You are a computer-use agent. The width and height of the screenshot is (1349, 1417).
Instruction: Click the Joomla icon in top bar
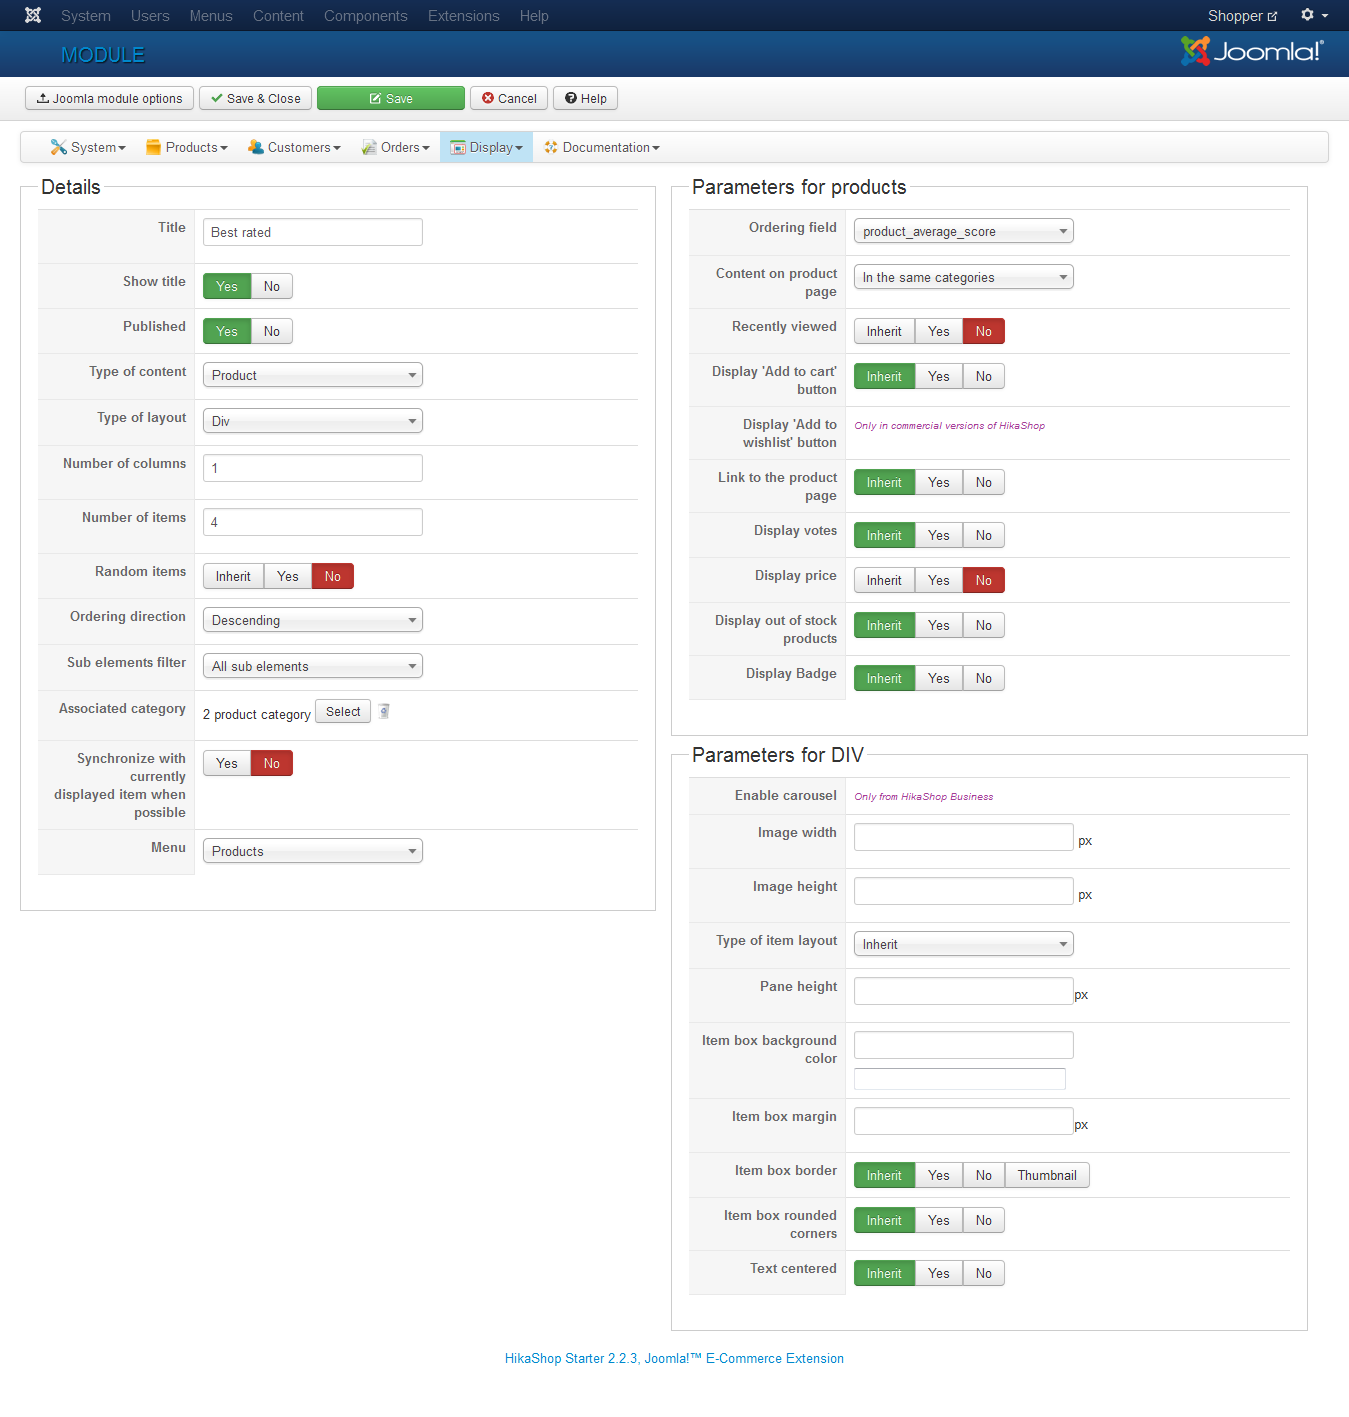pyautogui.click(x=33, y=15)
